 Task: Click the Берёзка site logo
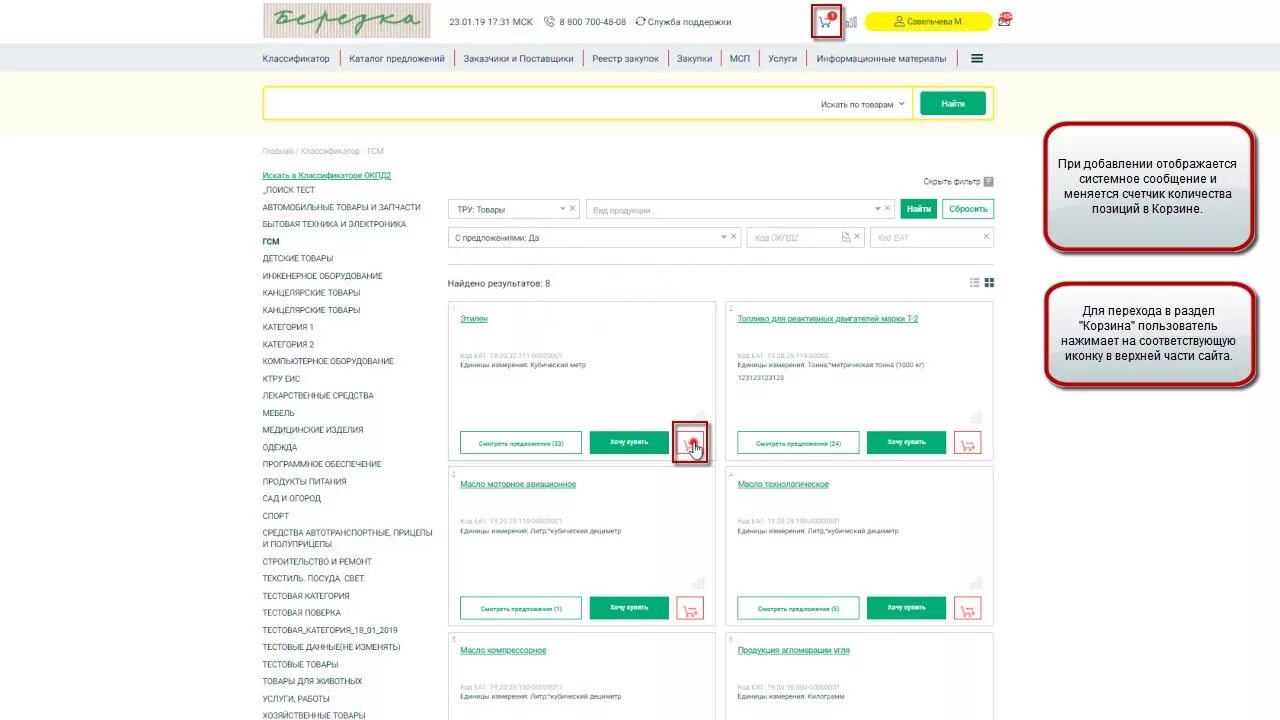pos(347,21)
